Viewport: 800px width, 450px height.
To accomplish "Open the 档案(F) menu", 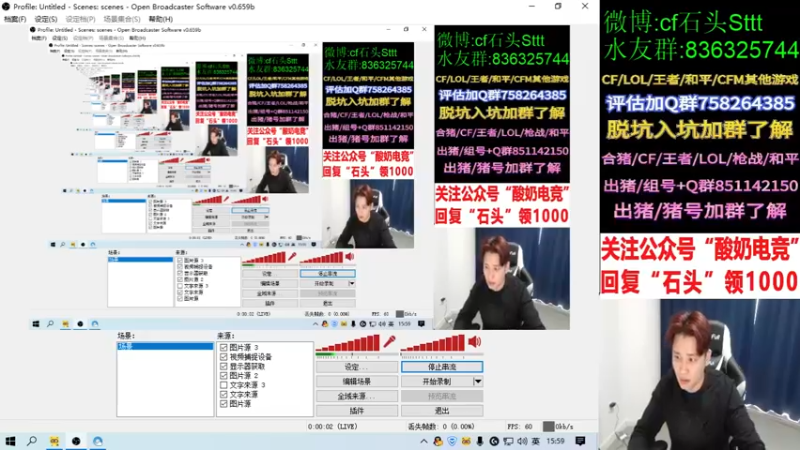I will point(15,19).
